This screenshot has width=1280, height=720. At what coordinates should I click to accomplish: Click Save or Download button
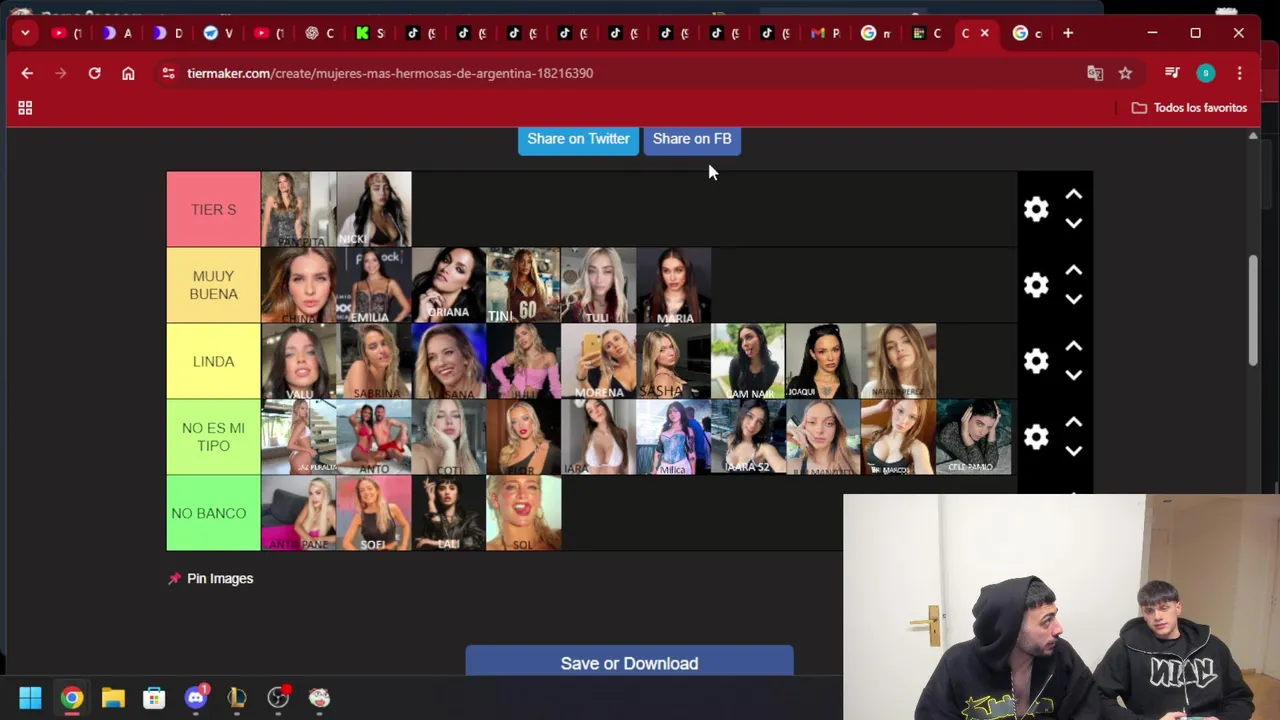pyautogui.click(x=629, y=662)
